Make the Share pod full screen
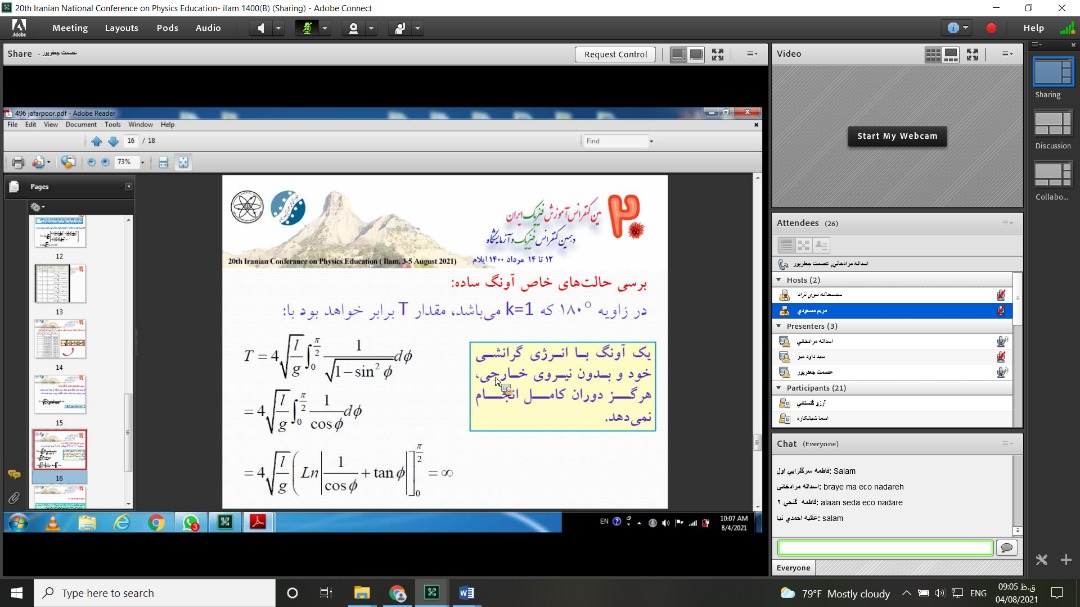 717,55
